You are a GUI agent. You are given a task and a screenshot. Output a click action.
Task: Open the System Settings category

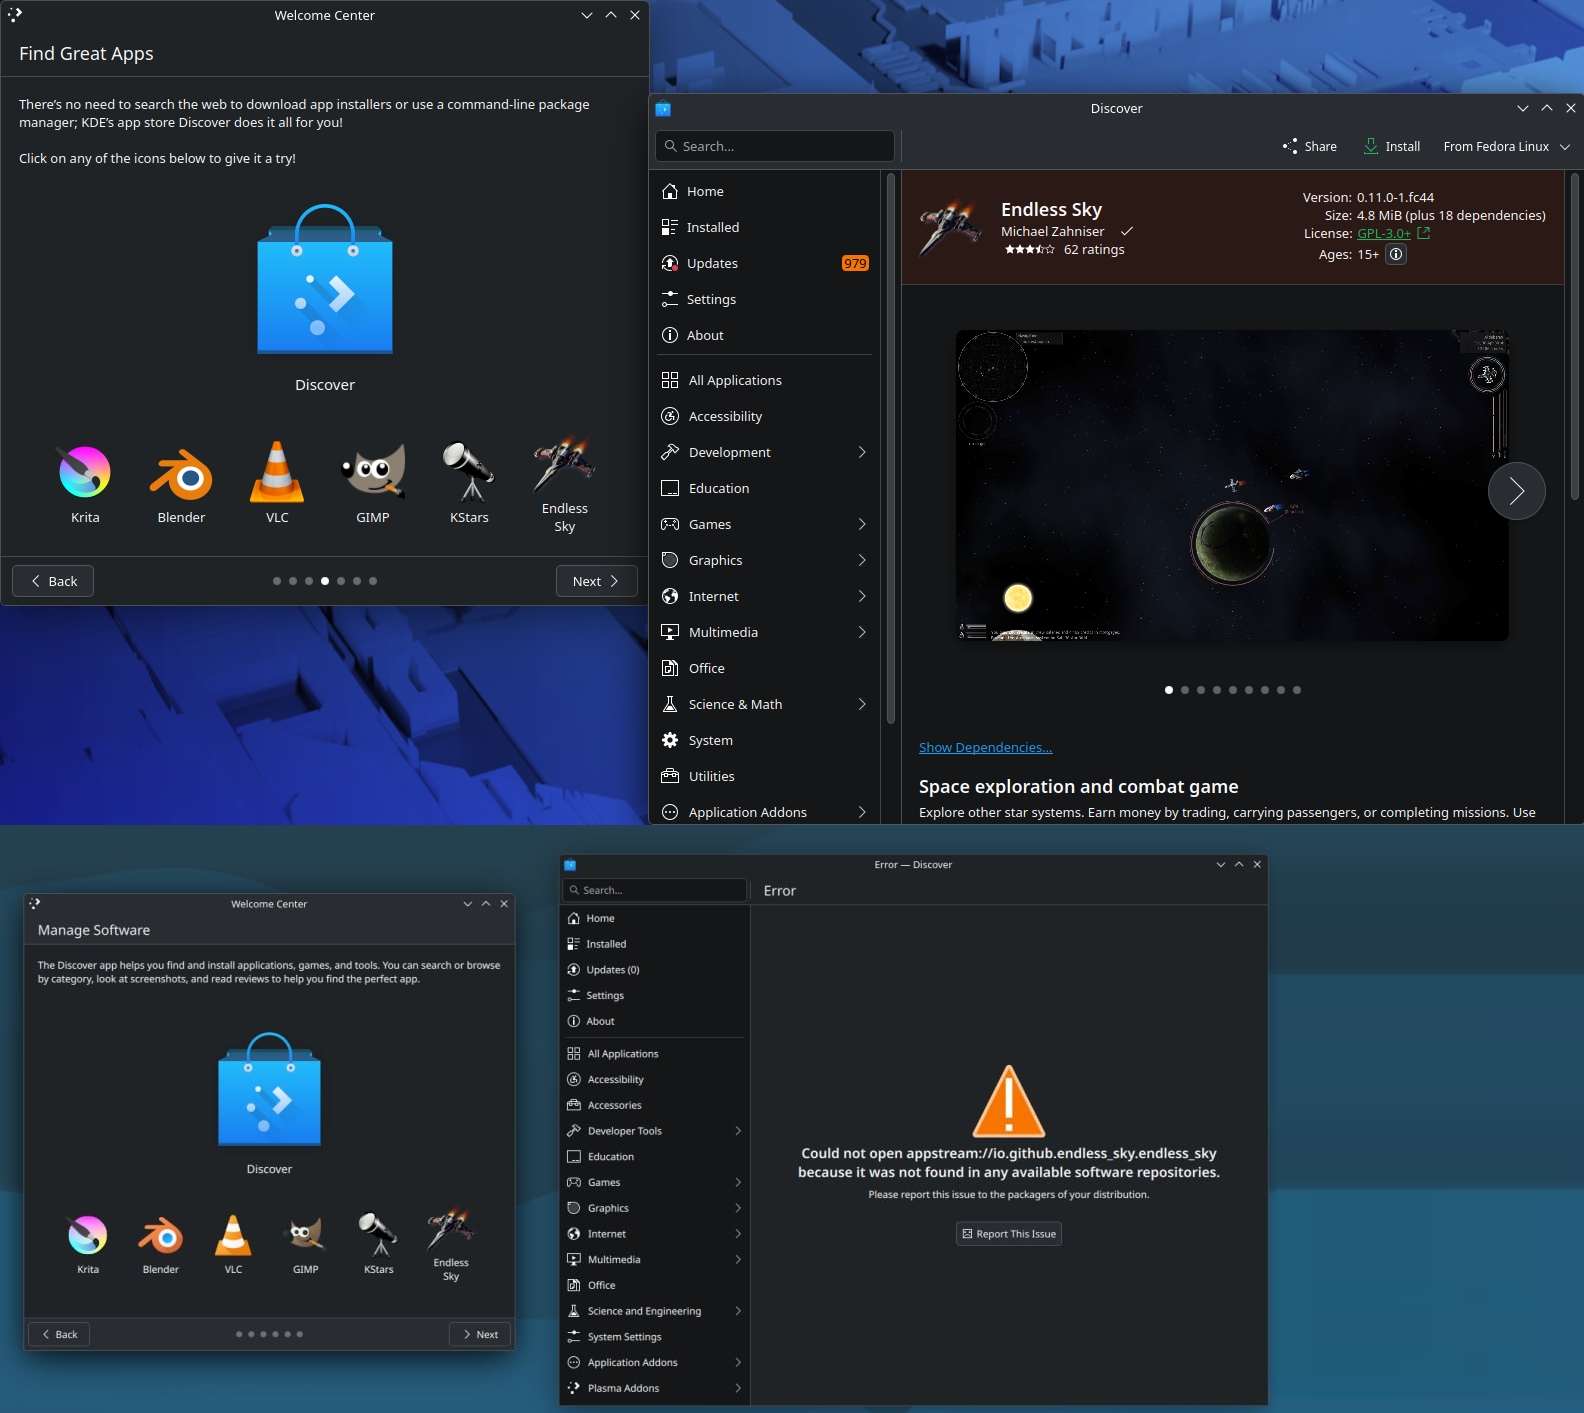(x=655, y=1337)
